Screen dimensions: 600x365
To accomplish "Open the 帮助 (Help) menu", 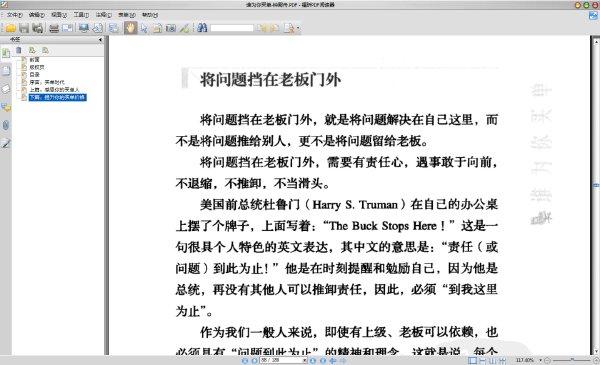I will tap(150, 15).
